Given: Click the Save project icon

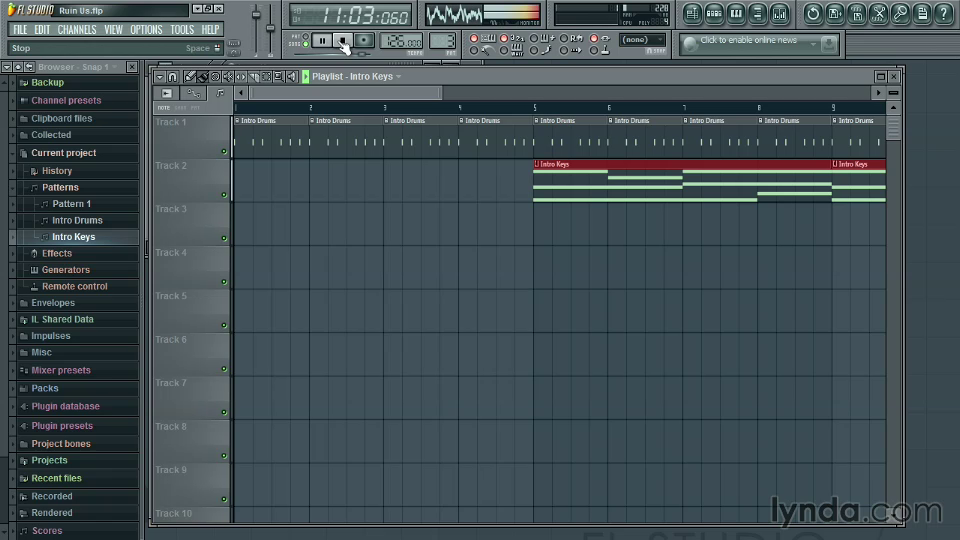Looking at the screenshot, I should click(x=835, y=13).
